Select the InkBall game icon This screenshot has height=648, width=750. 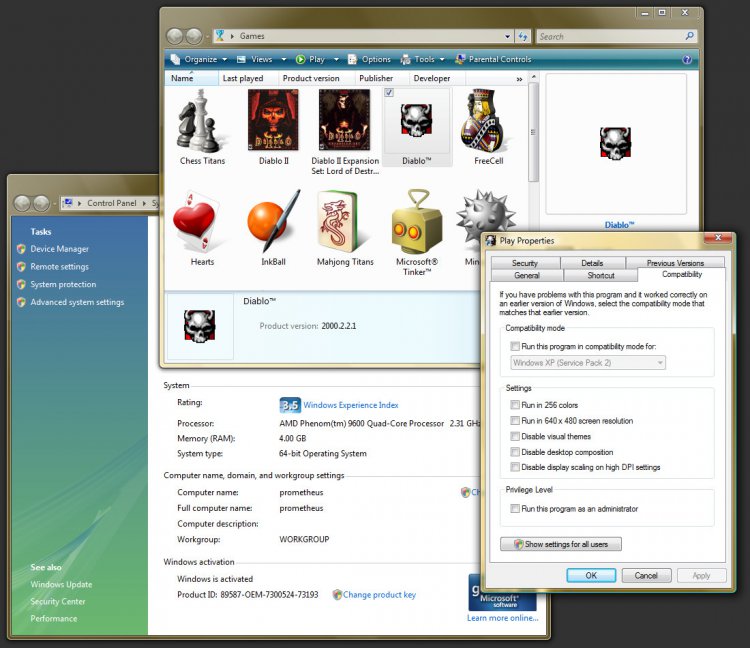pyautogui.click(x=274, y=221)
